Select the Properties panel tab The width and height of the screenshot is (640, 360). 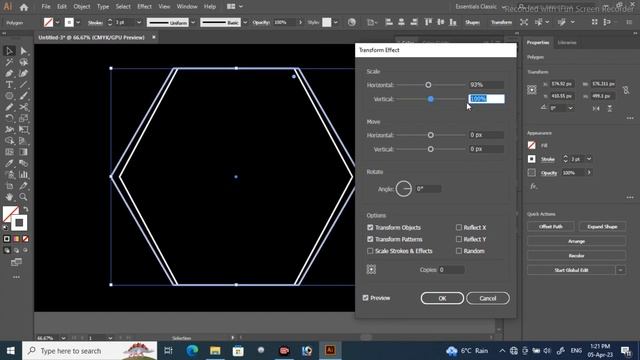click(x=538, y=42)
